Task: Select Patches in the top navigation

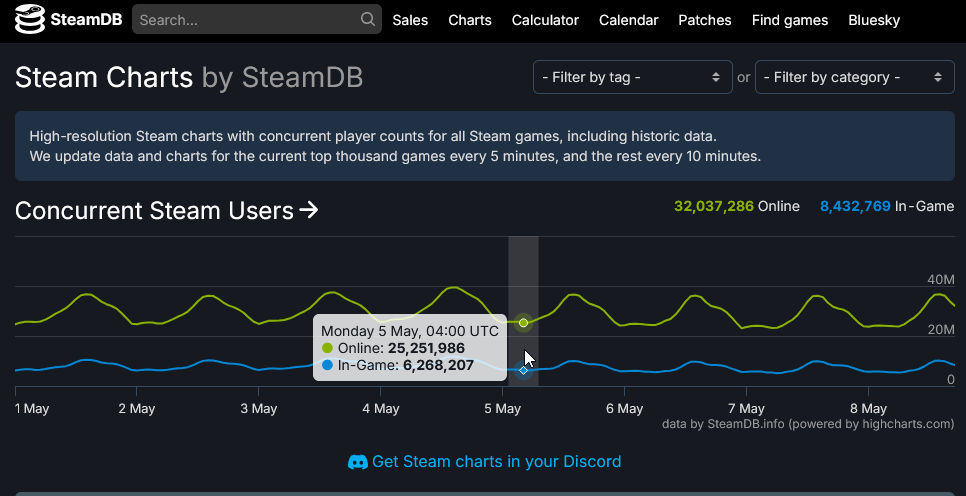Action: pos(705,20)
